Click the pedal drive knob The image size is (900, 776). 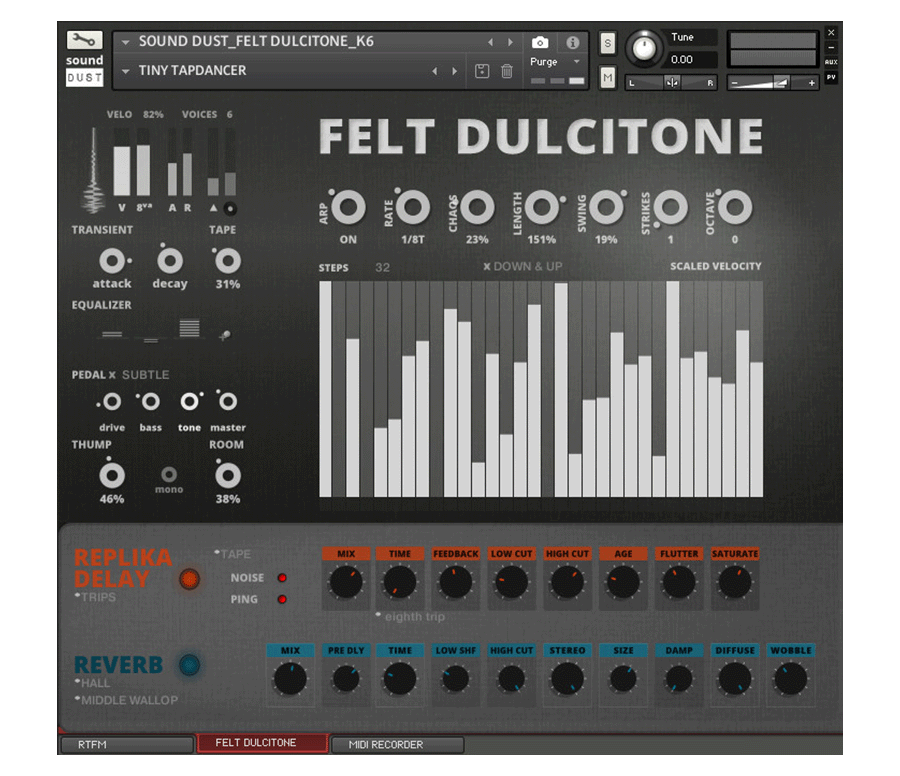coord(112,402)
